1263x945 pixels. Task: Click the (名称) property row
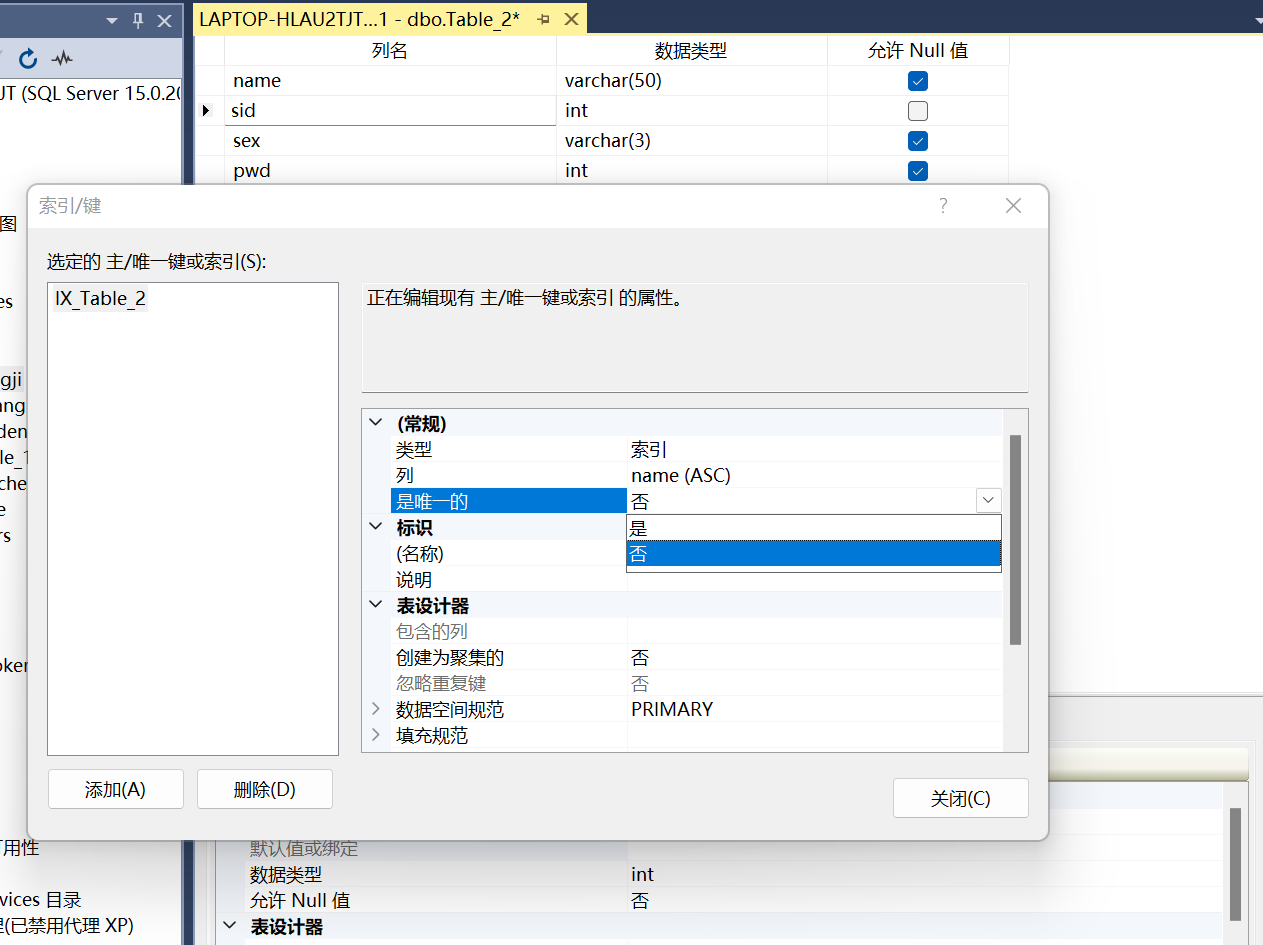tap(509, 553)
